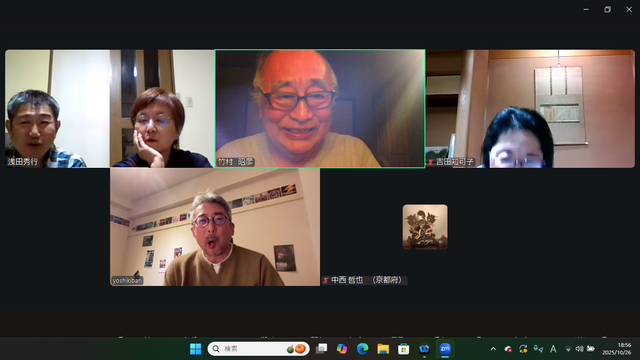Launch Copilot from the taskbar
This screenshot has height=360, width=640.
coord(342,349)
